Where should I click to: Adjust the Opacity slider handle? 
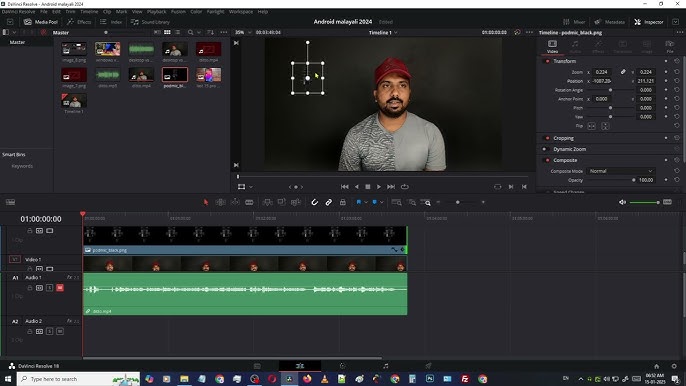633,180
